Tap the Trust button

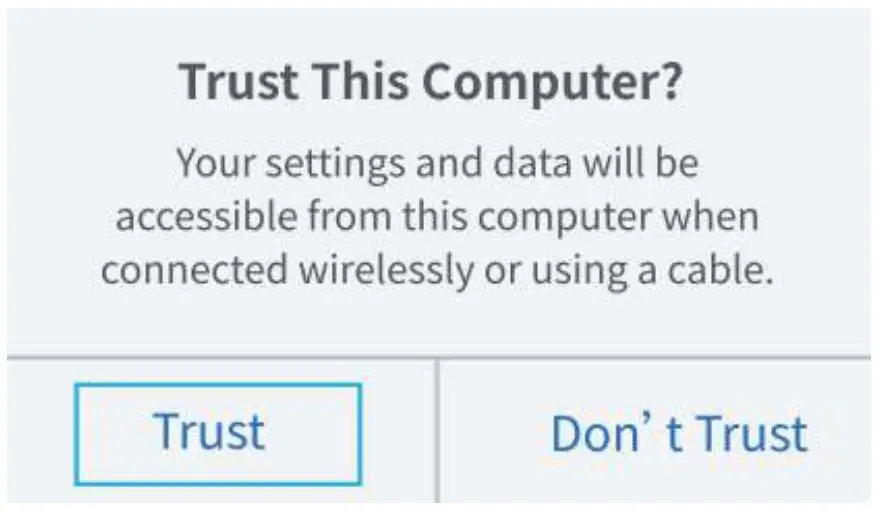pos(216,433)
